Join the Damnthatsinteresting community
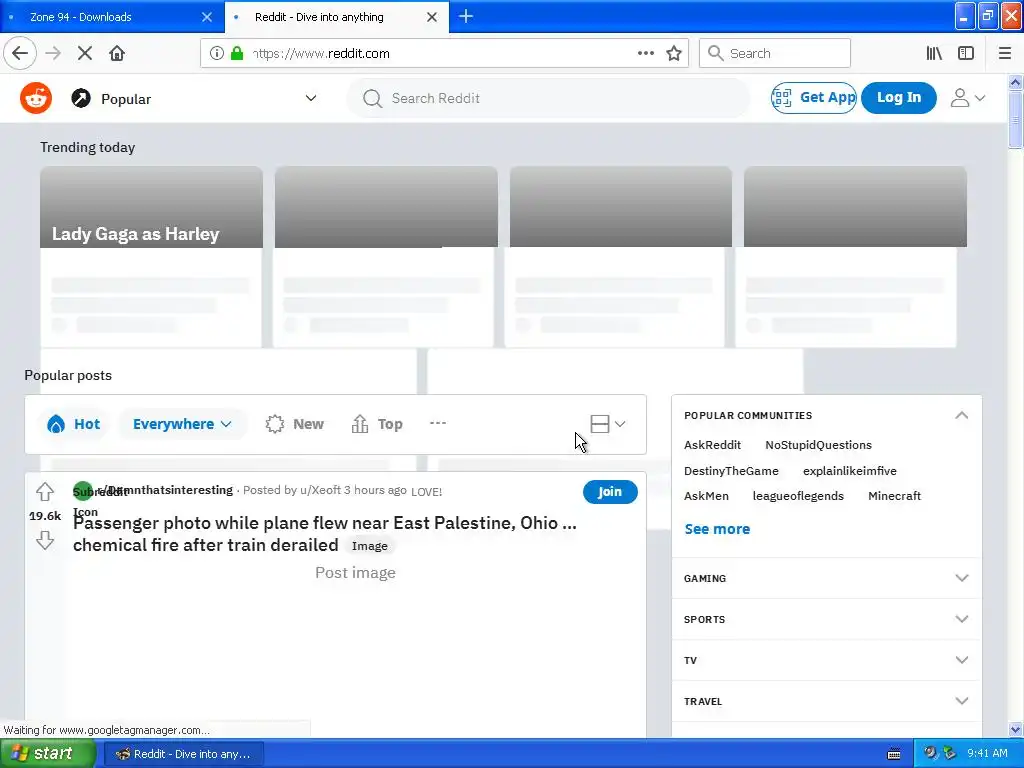1024x768 pixels. (x=610, y=492)
